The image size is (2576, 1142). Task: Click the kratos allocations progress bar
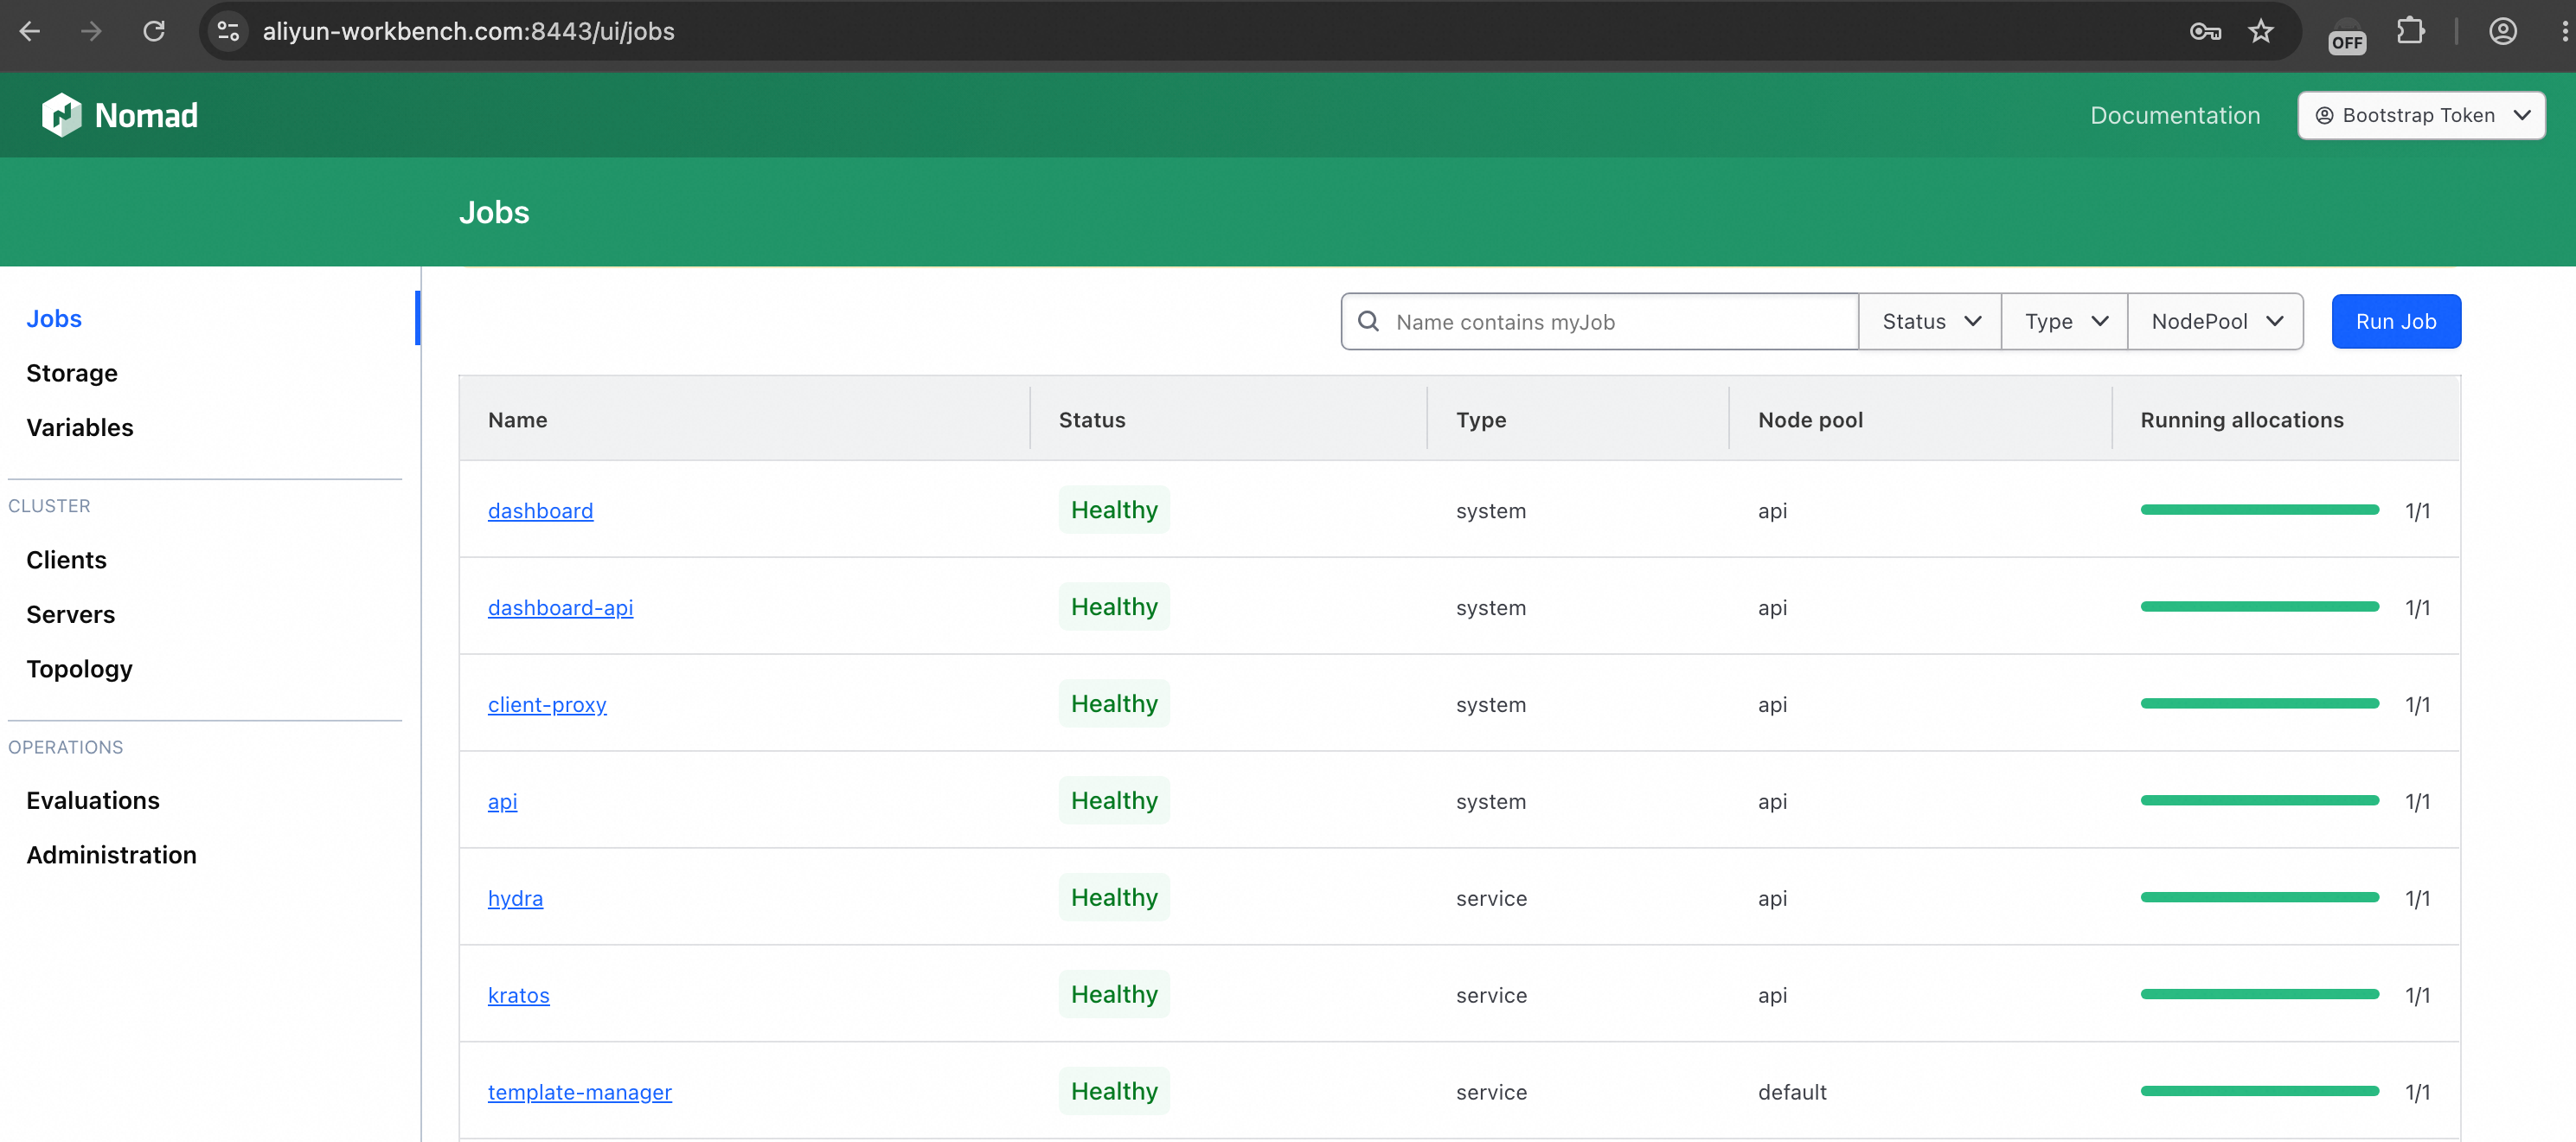point(2259,995)
